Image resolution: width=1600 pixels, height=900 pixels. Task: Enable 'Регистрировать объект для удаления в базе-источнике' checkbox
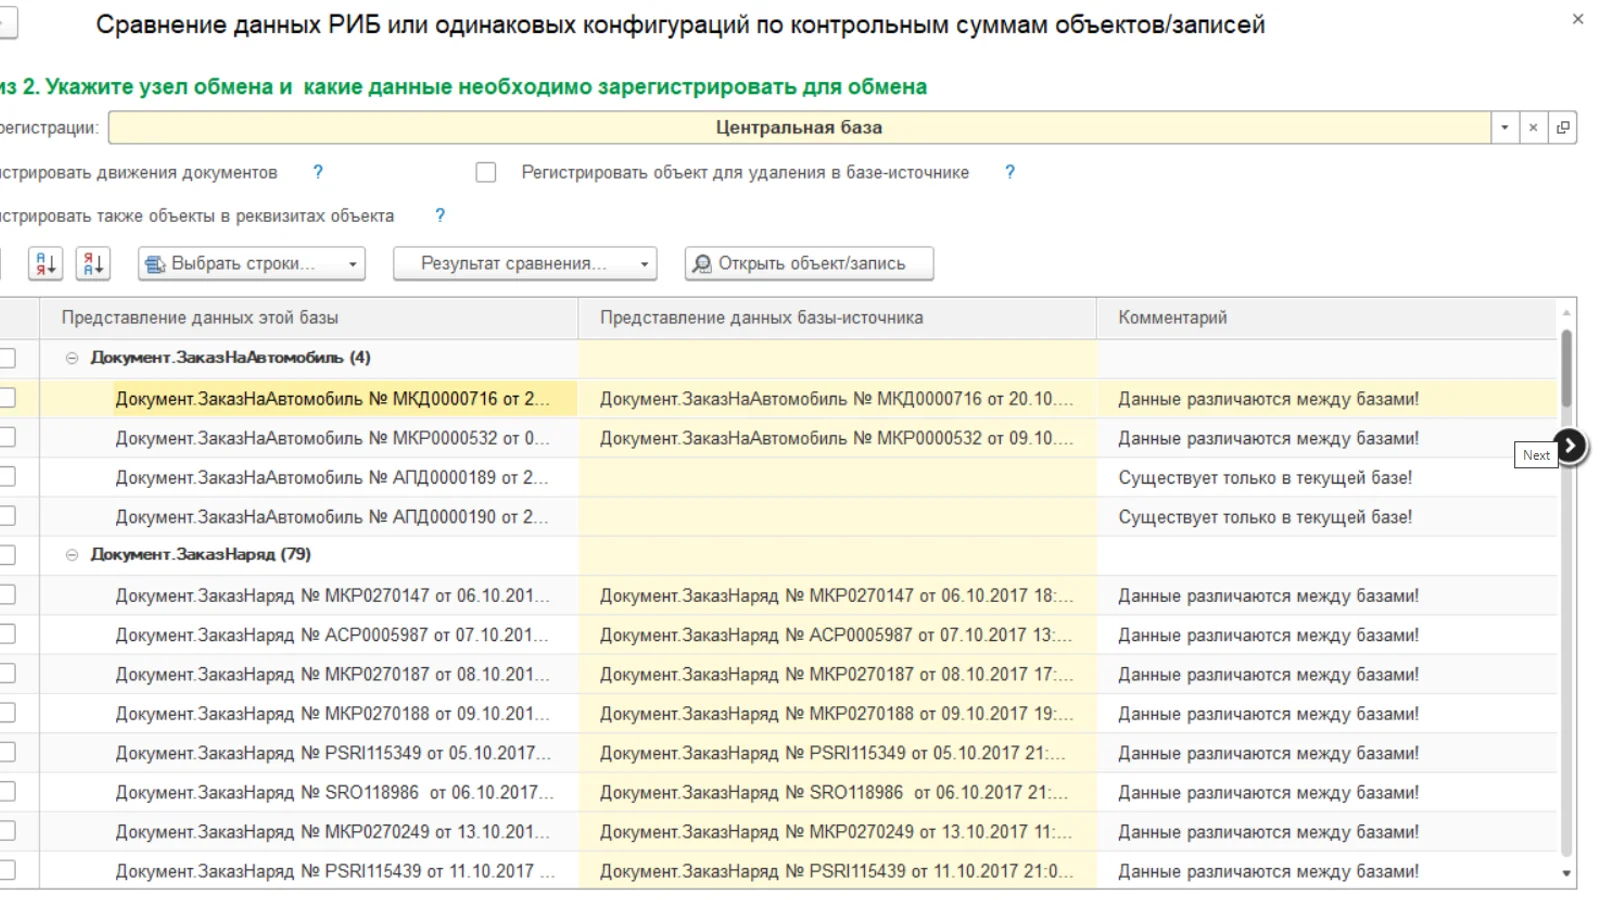click(486, 173)
